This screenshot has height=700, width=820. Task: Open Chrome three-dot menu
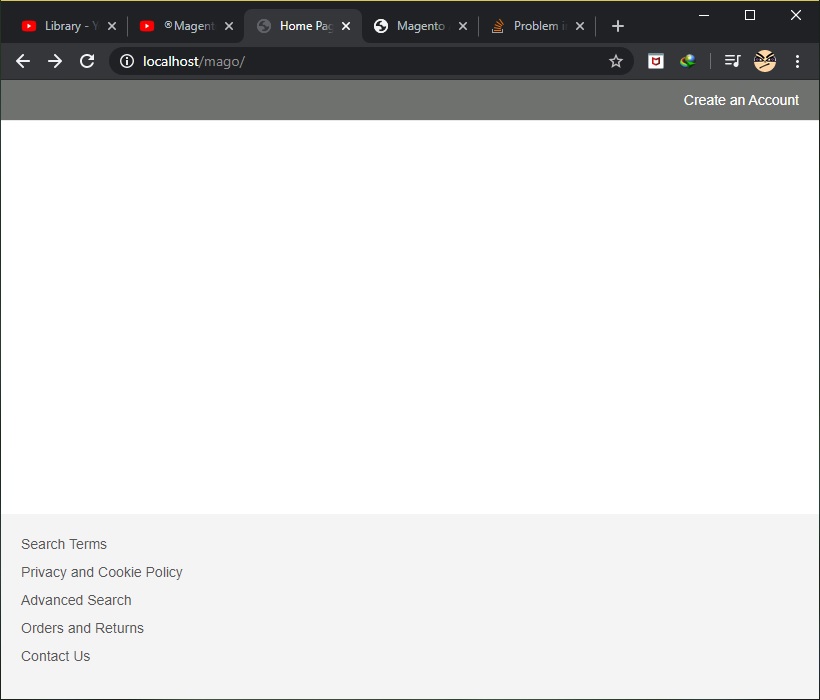click(x=797, y=61)
